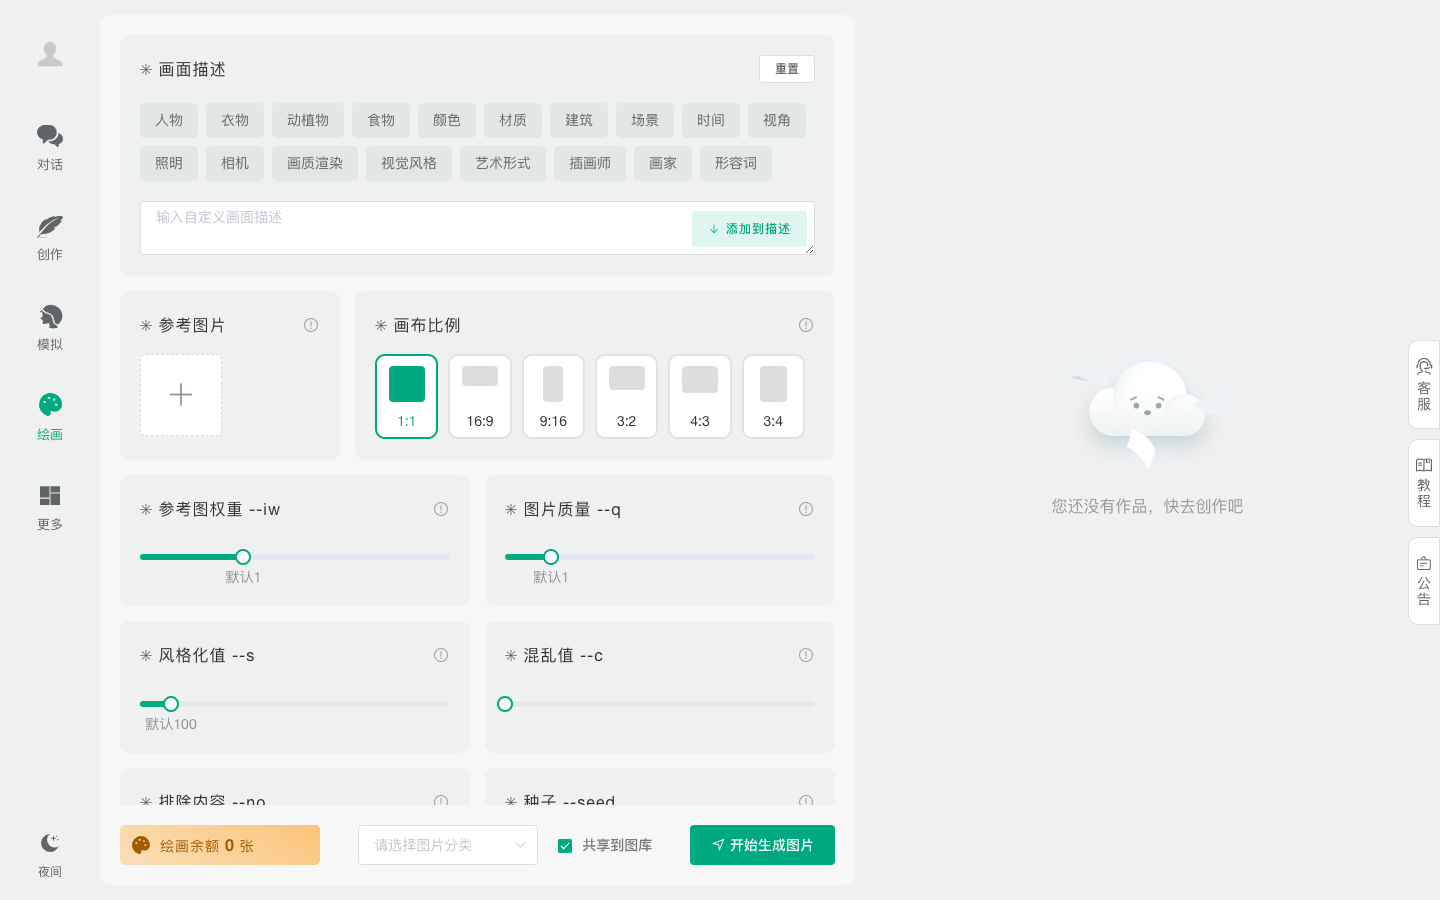Image resolution: width=1440 pixels, height=900 pixels.
Task: Open the 模拟 feature from sidebar
Action: [x=50, y=325]
